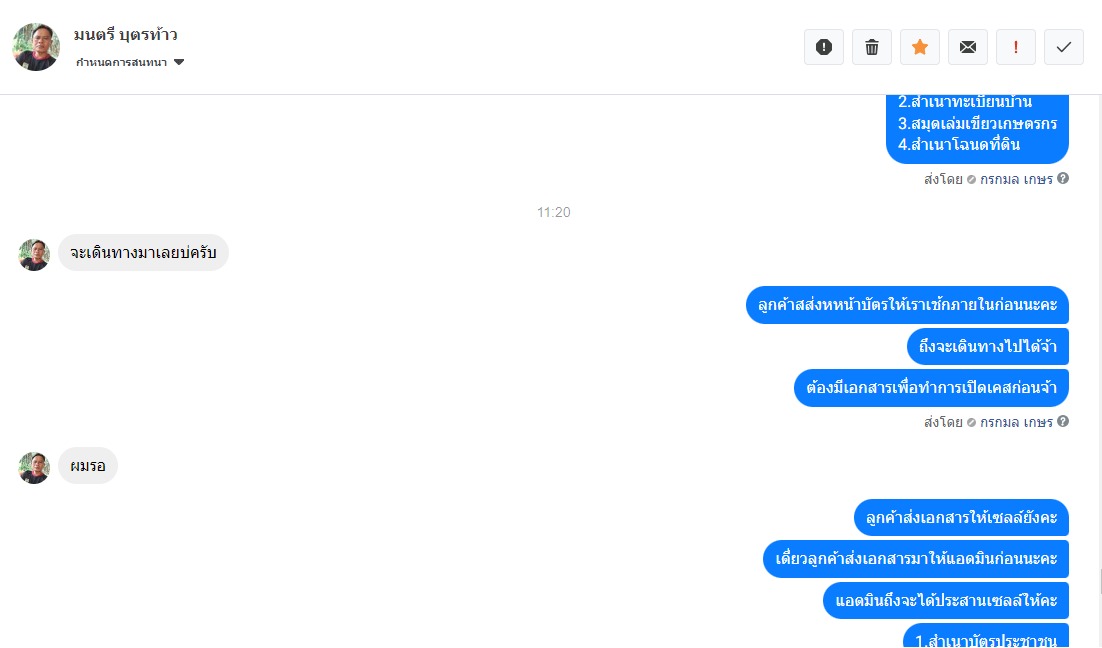Delete conversation with trash icon

click(x=871, y=47)
